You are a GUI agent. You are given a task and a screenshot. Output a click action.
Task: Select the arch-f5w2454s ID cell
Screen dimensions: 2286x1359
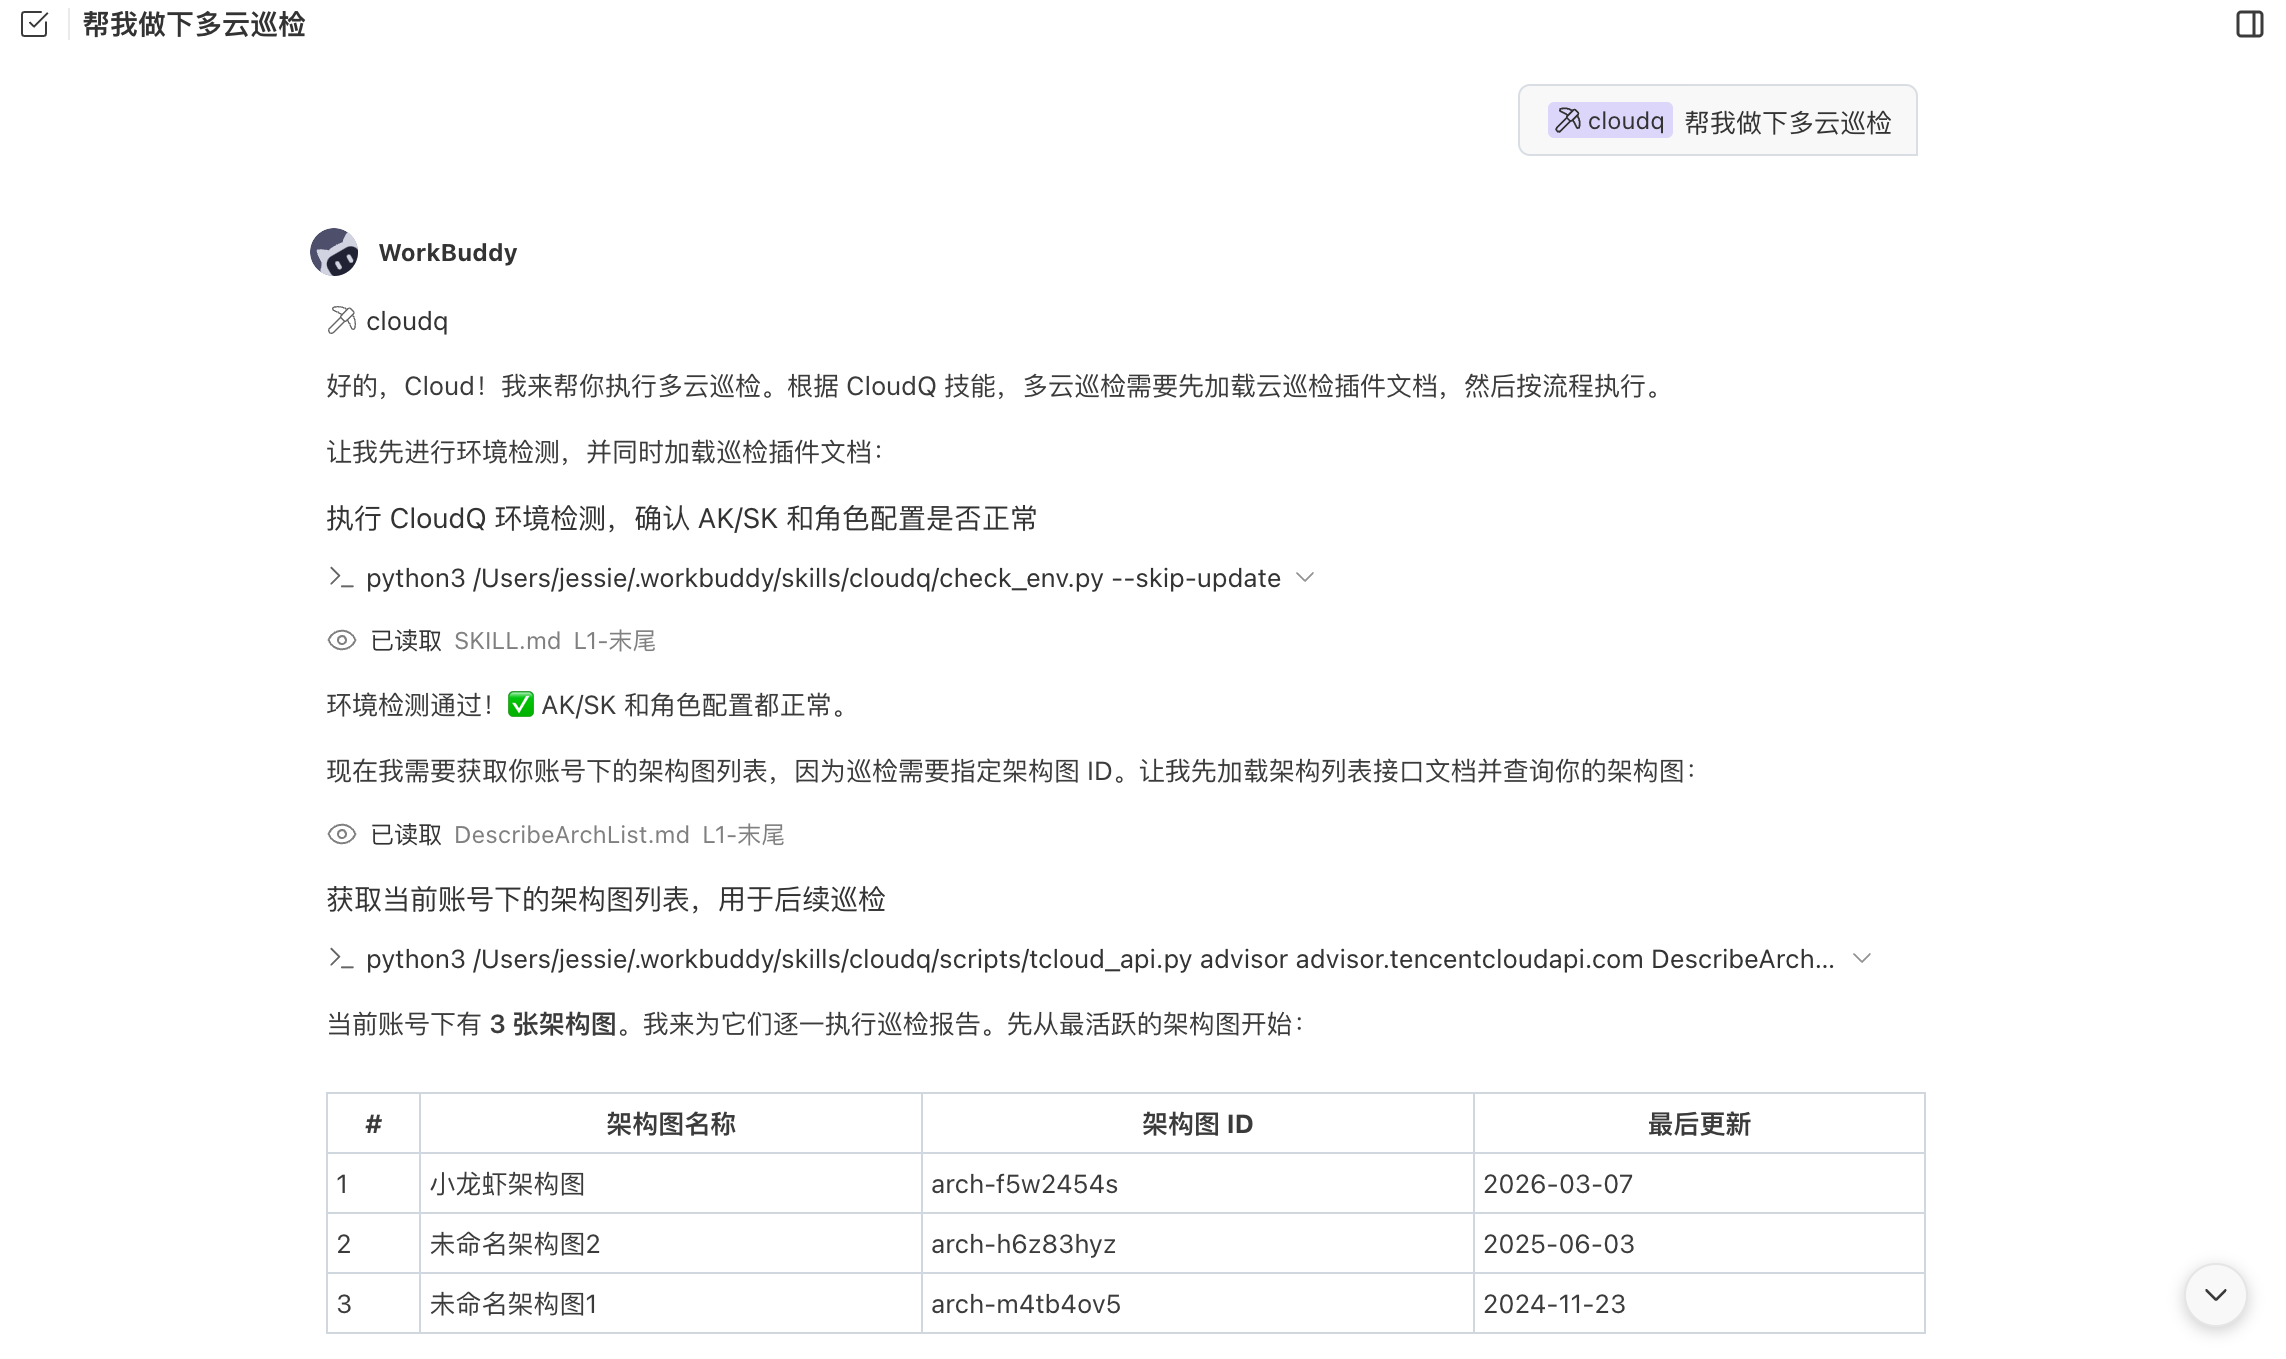[x=1024, y=1183]
